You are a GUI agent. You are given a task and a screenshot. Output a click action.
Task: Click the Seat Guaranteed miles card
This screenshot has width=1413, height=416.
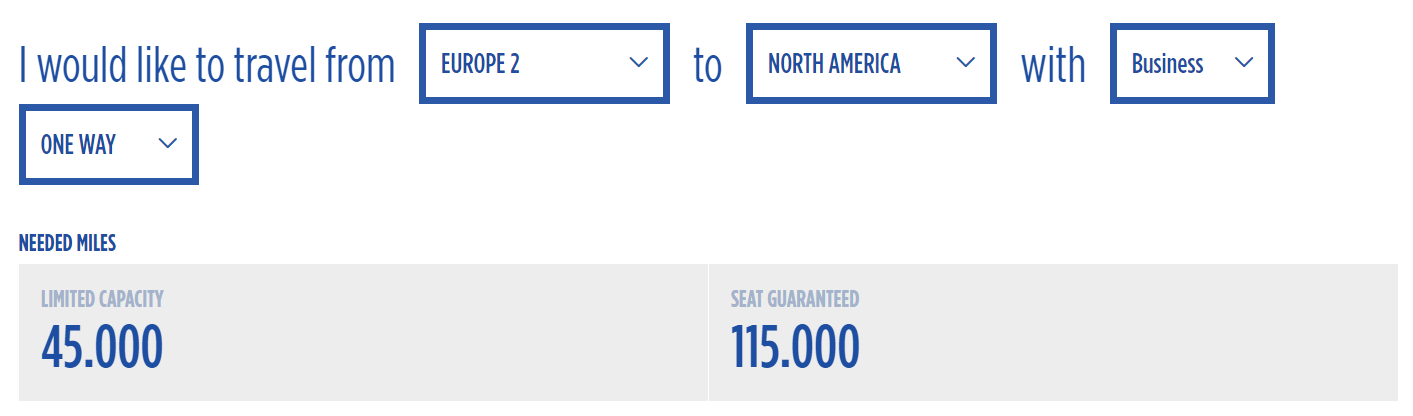[x=1052, y=332]
